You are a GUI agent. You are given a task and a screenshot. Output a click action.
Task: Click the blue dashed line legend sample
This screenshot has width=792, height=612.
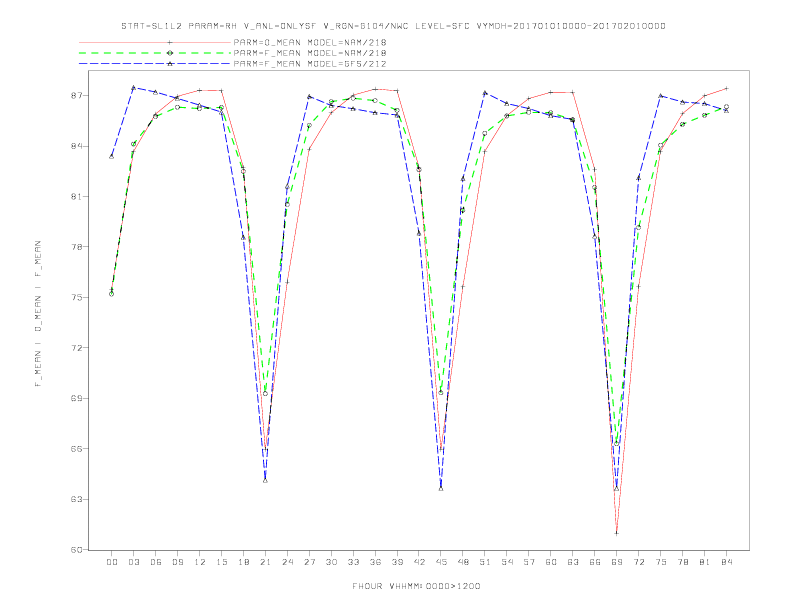pos(155,64)
